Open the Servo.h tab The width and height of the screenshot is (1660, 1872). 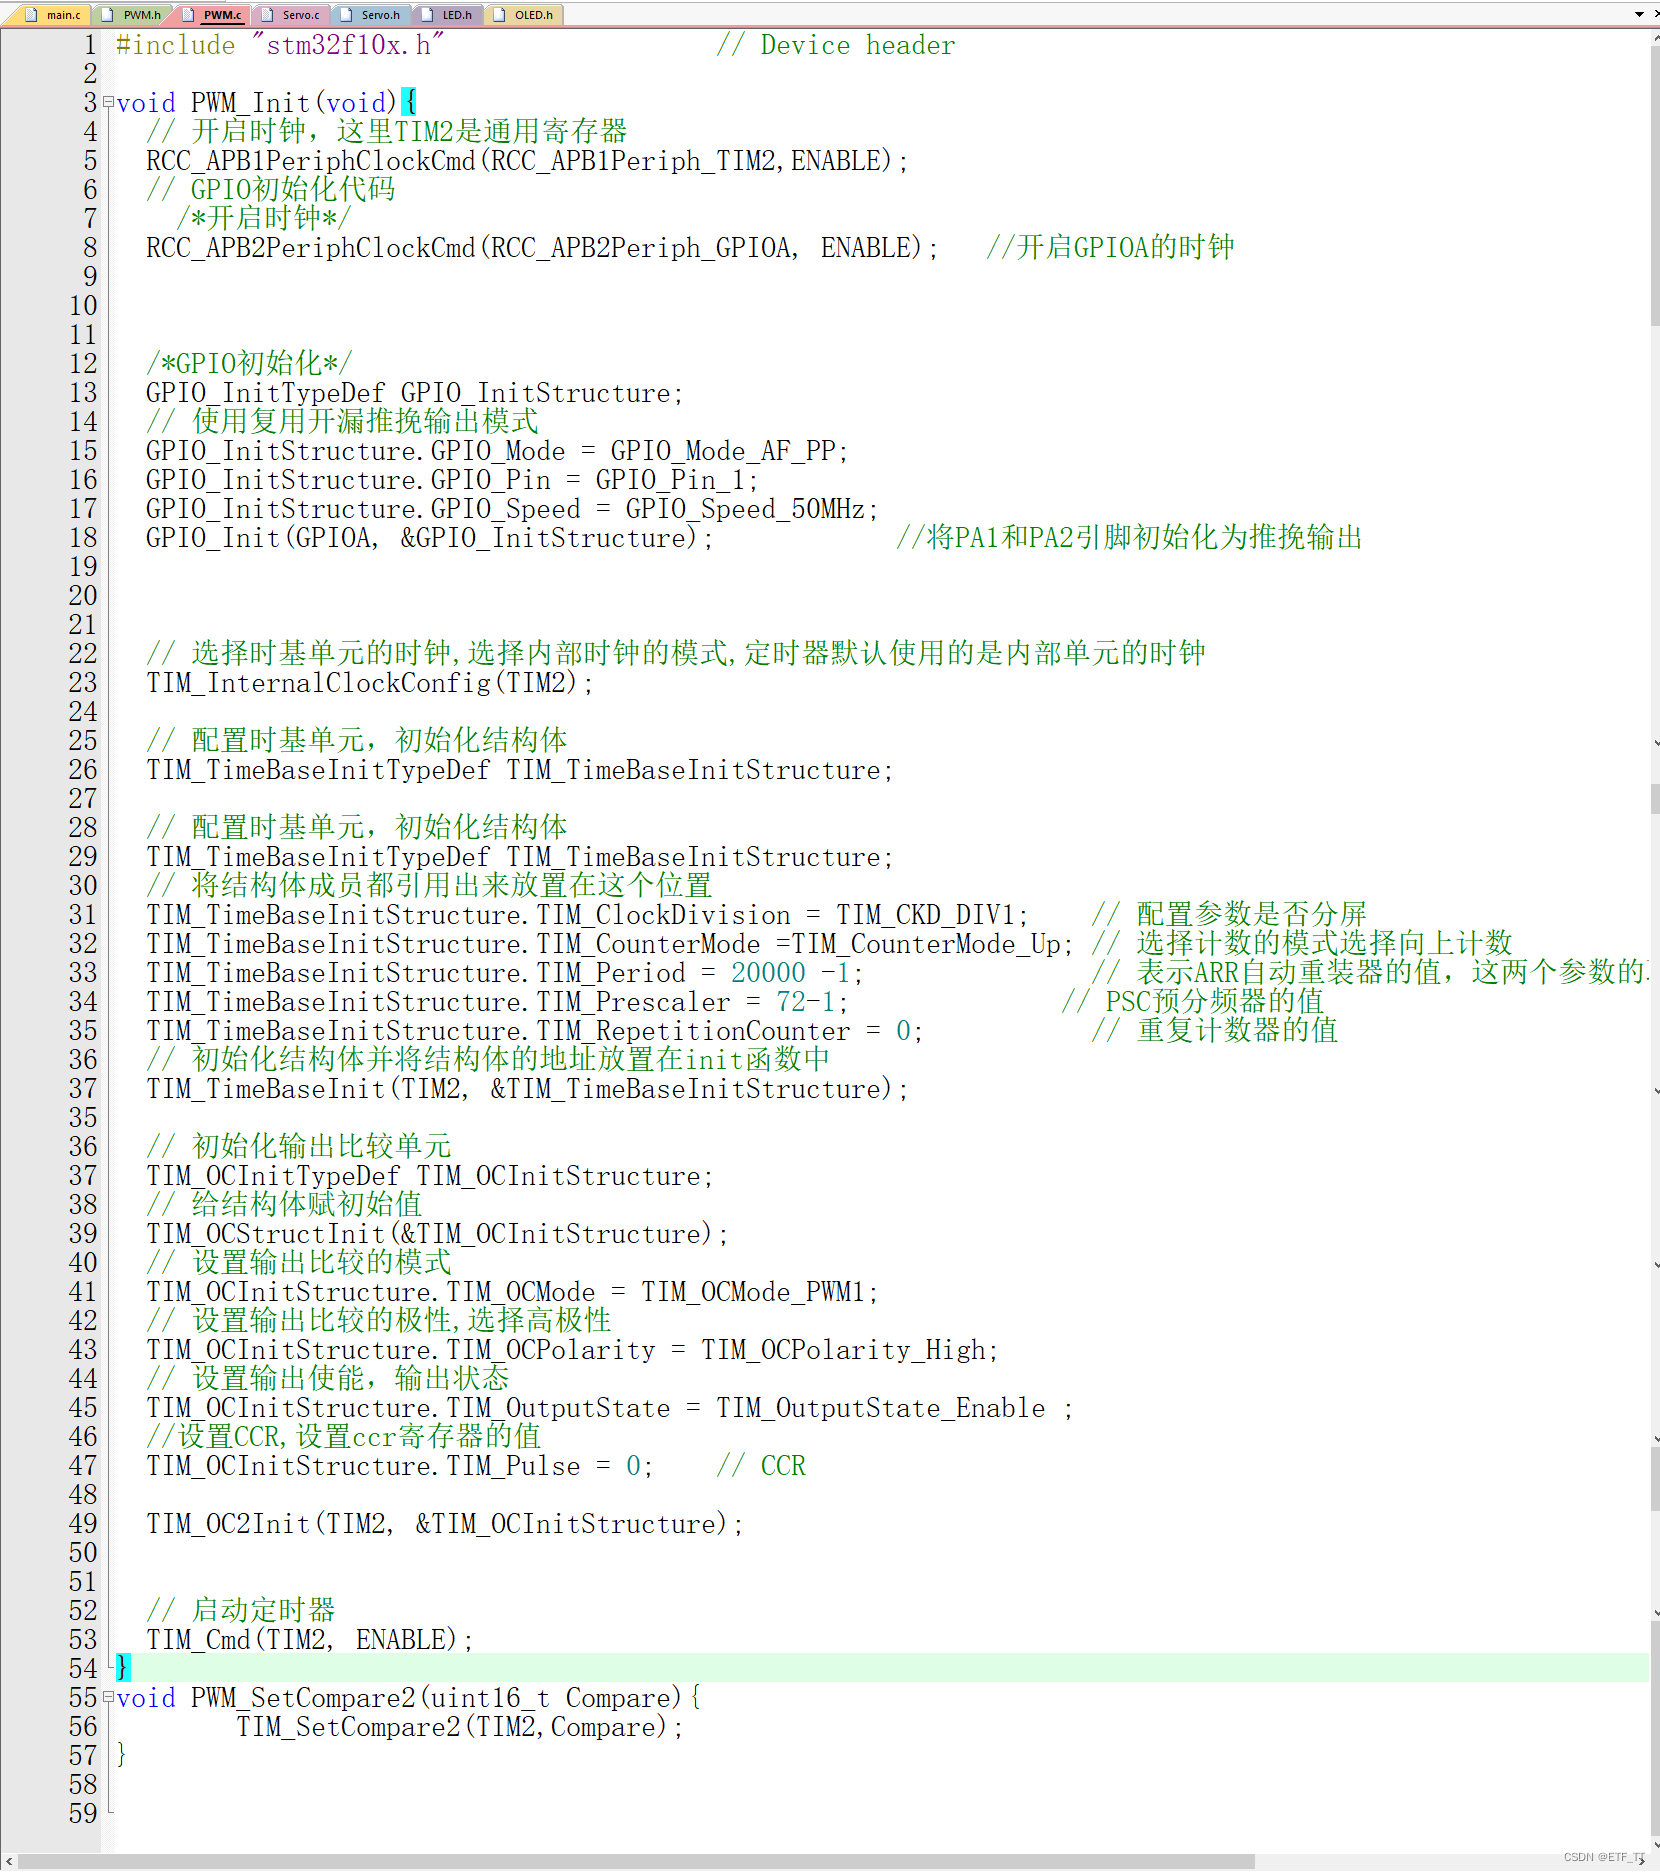pos(371,14)
